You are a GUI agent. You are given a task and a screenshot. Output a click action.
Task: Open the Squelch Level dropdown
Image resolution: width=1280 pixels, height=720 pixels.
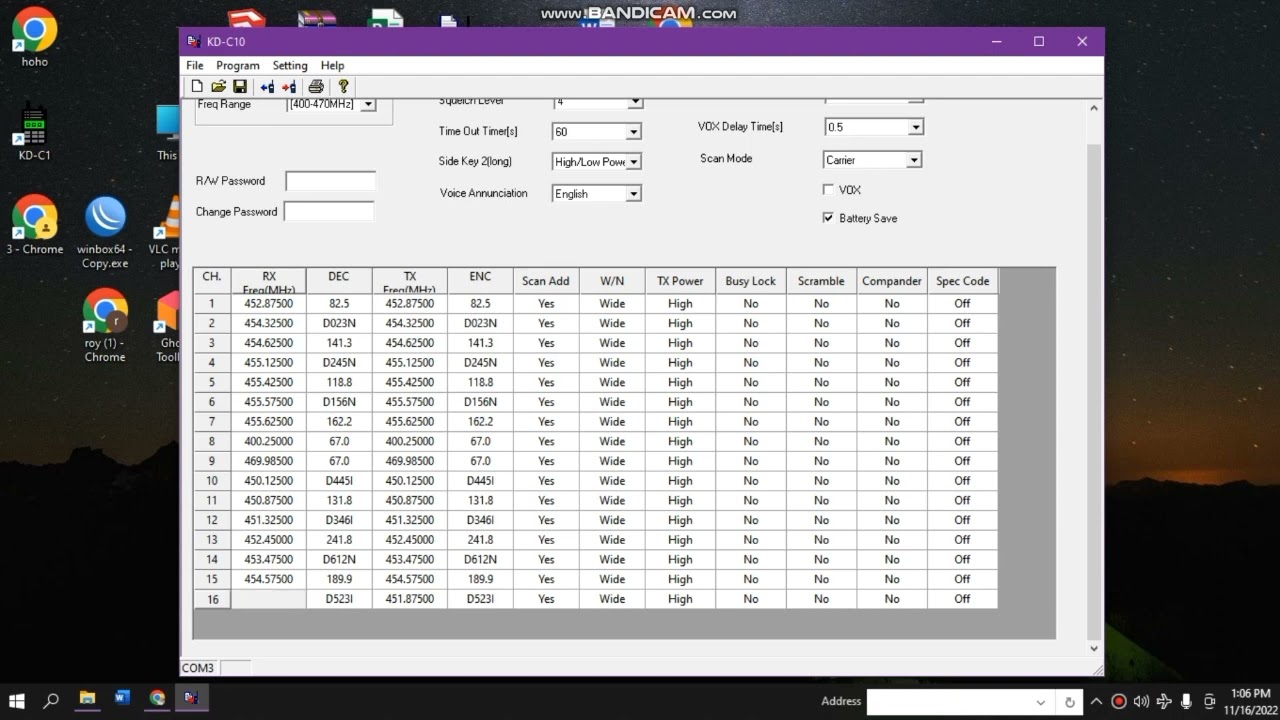click(633, 102)
